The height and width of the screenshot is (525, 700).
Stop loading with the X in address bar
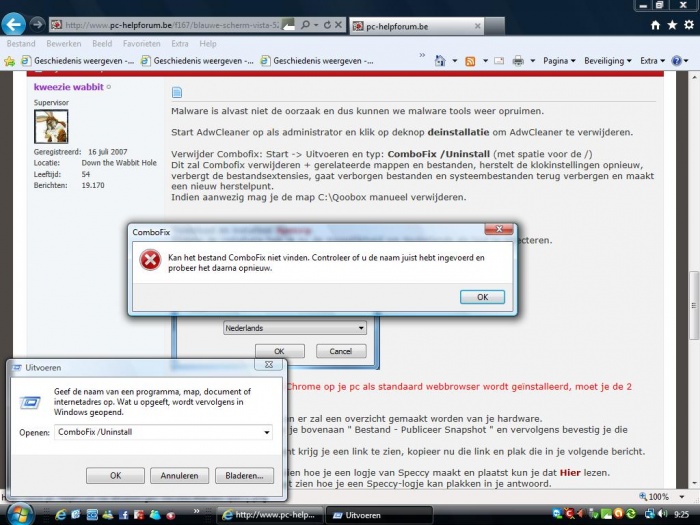(338, 25)
